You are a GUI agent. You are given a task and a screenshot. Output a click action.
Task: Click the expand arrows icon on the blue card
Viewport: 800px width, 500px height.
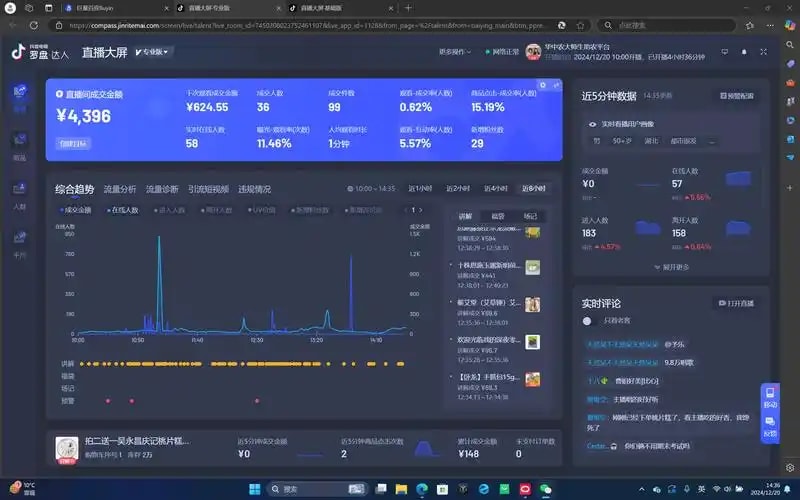coord(556,85)
